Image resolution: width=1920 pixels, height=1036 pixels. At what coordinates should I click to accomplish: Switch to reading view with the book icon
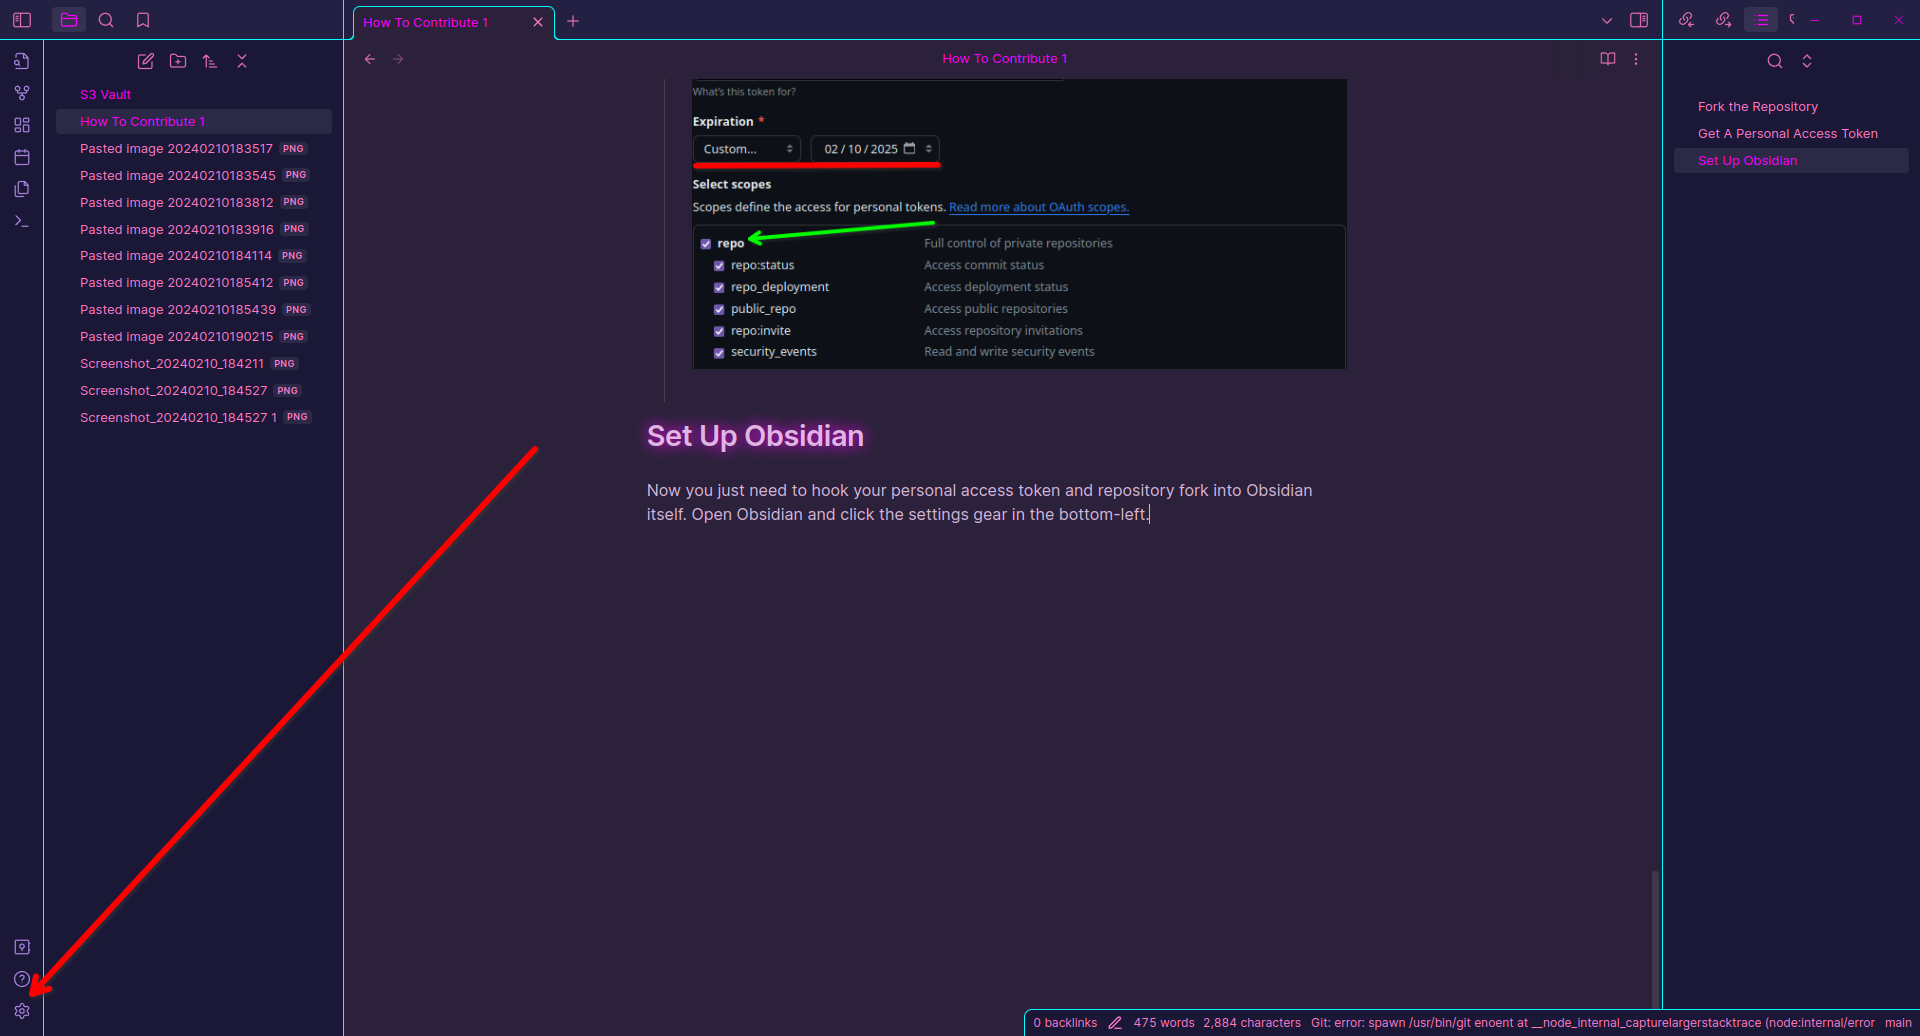[1608, 59]
